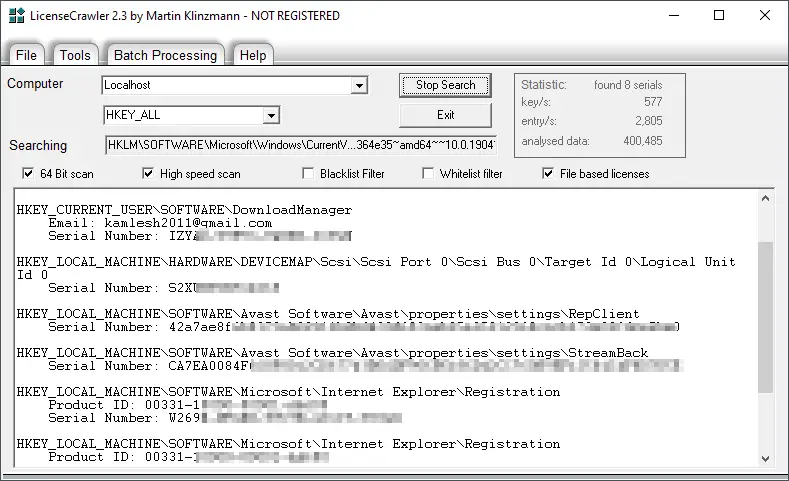This screenshot has height=481, width=789.
Task: Click the Avast StreamBack registry key line
Action: (332, 353)
